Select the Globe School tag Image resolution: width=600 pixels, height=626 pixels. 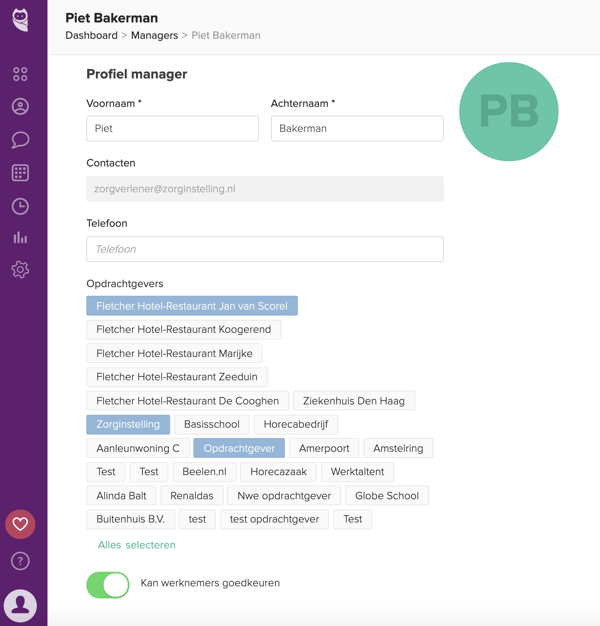tap(387, 496)
